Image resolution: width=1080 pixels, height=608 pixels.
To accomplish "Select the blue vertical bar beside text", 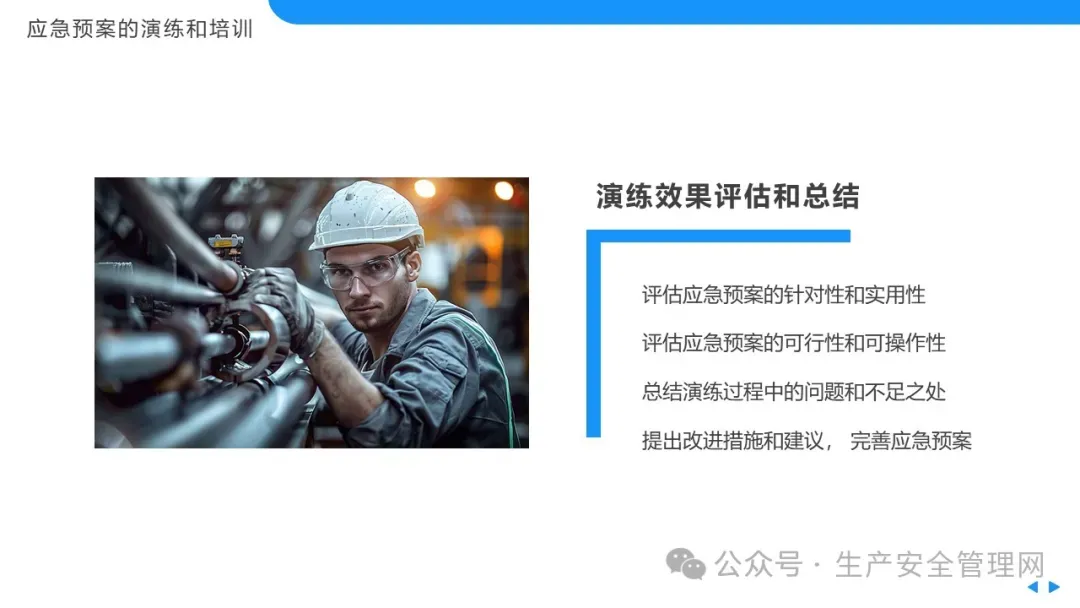I will point(593,334).
